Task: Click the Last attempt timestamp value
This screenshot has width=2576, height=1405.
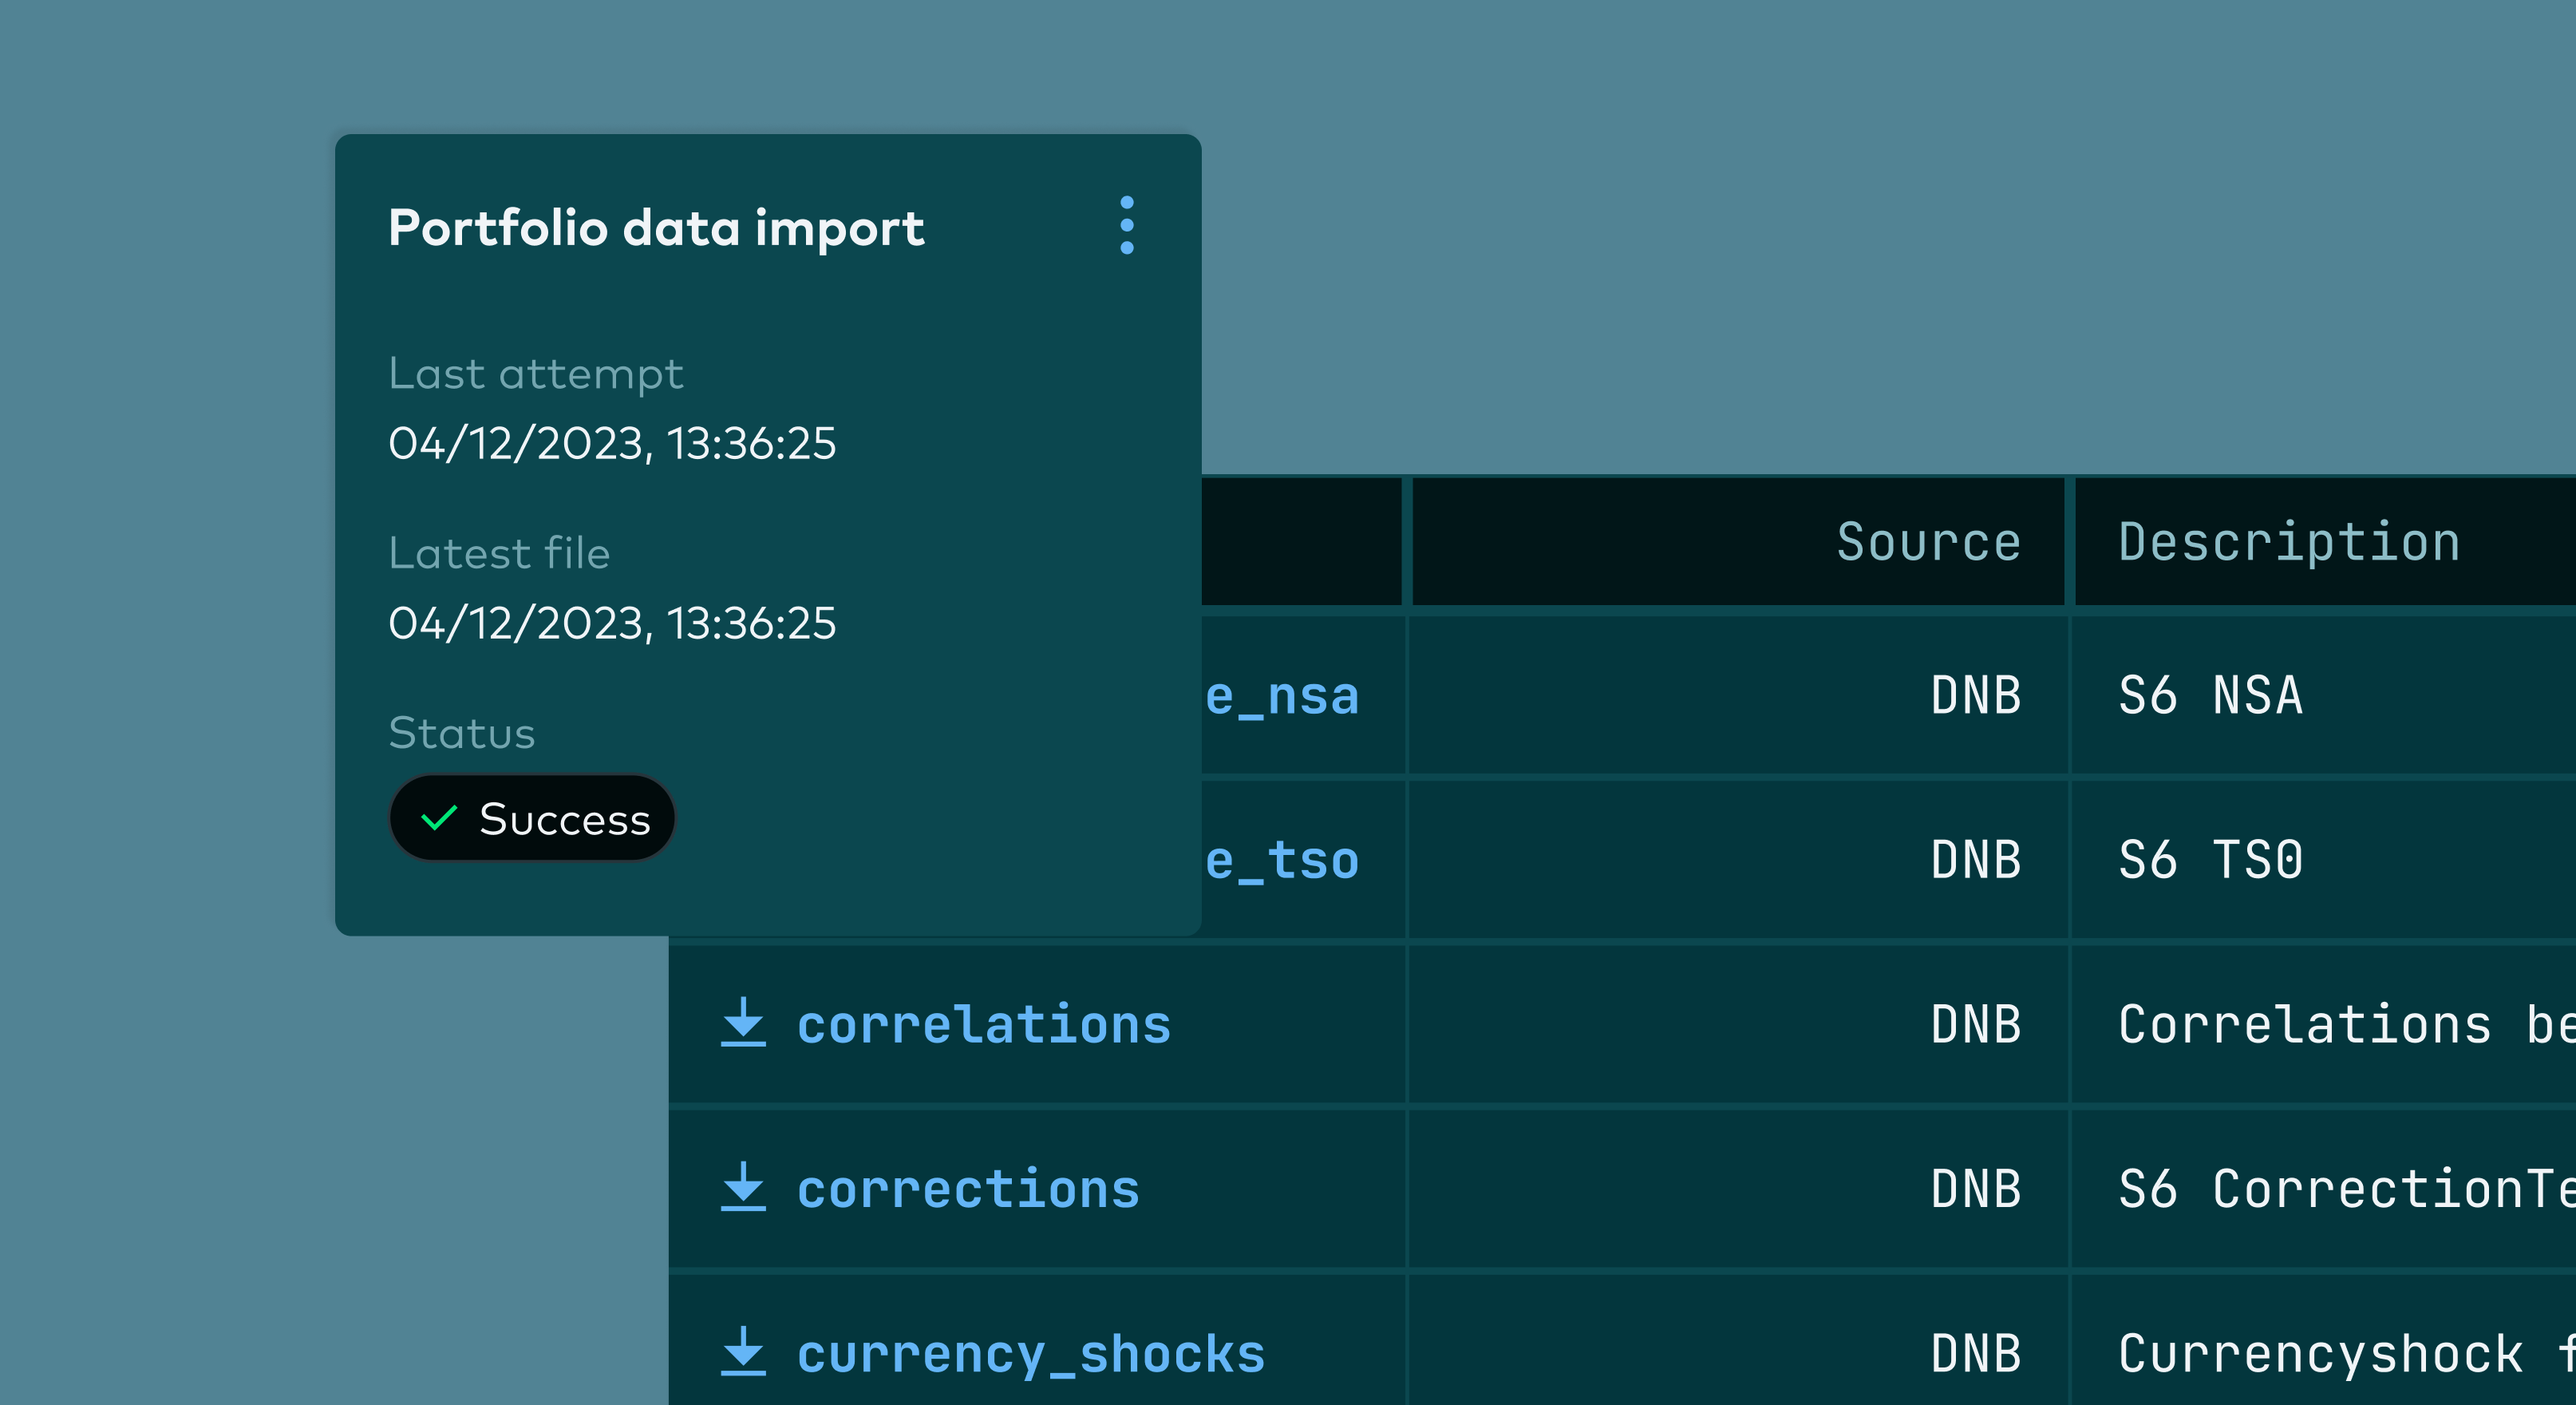Action: pos(611,443)
